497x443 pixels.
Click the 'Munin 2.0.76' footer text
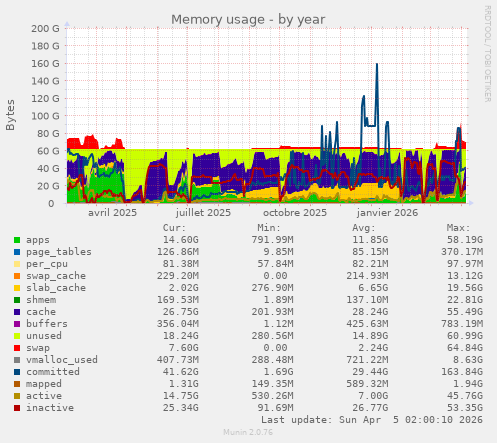248,432
